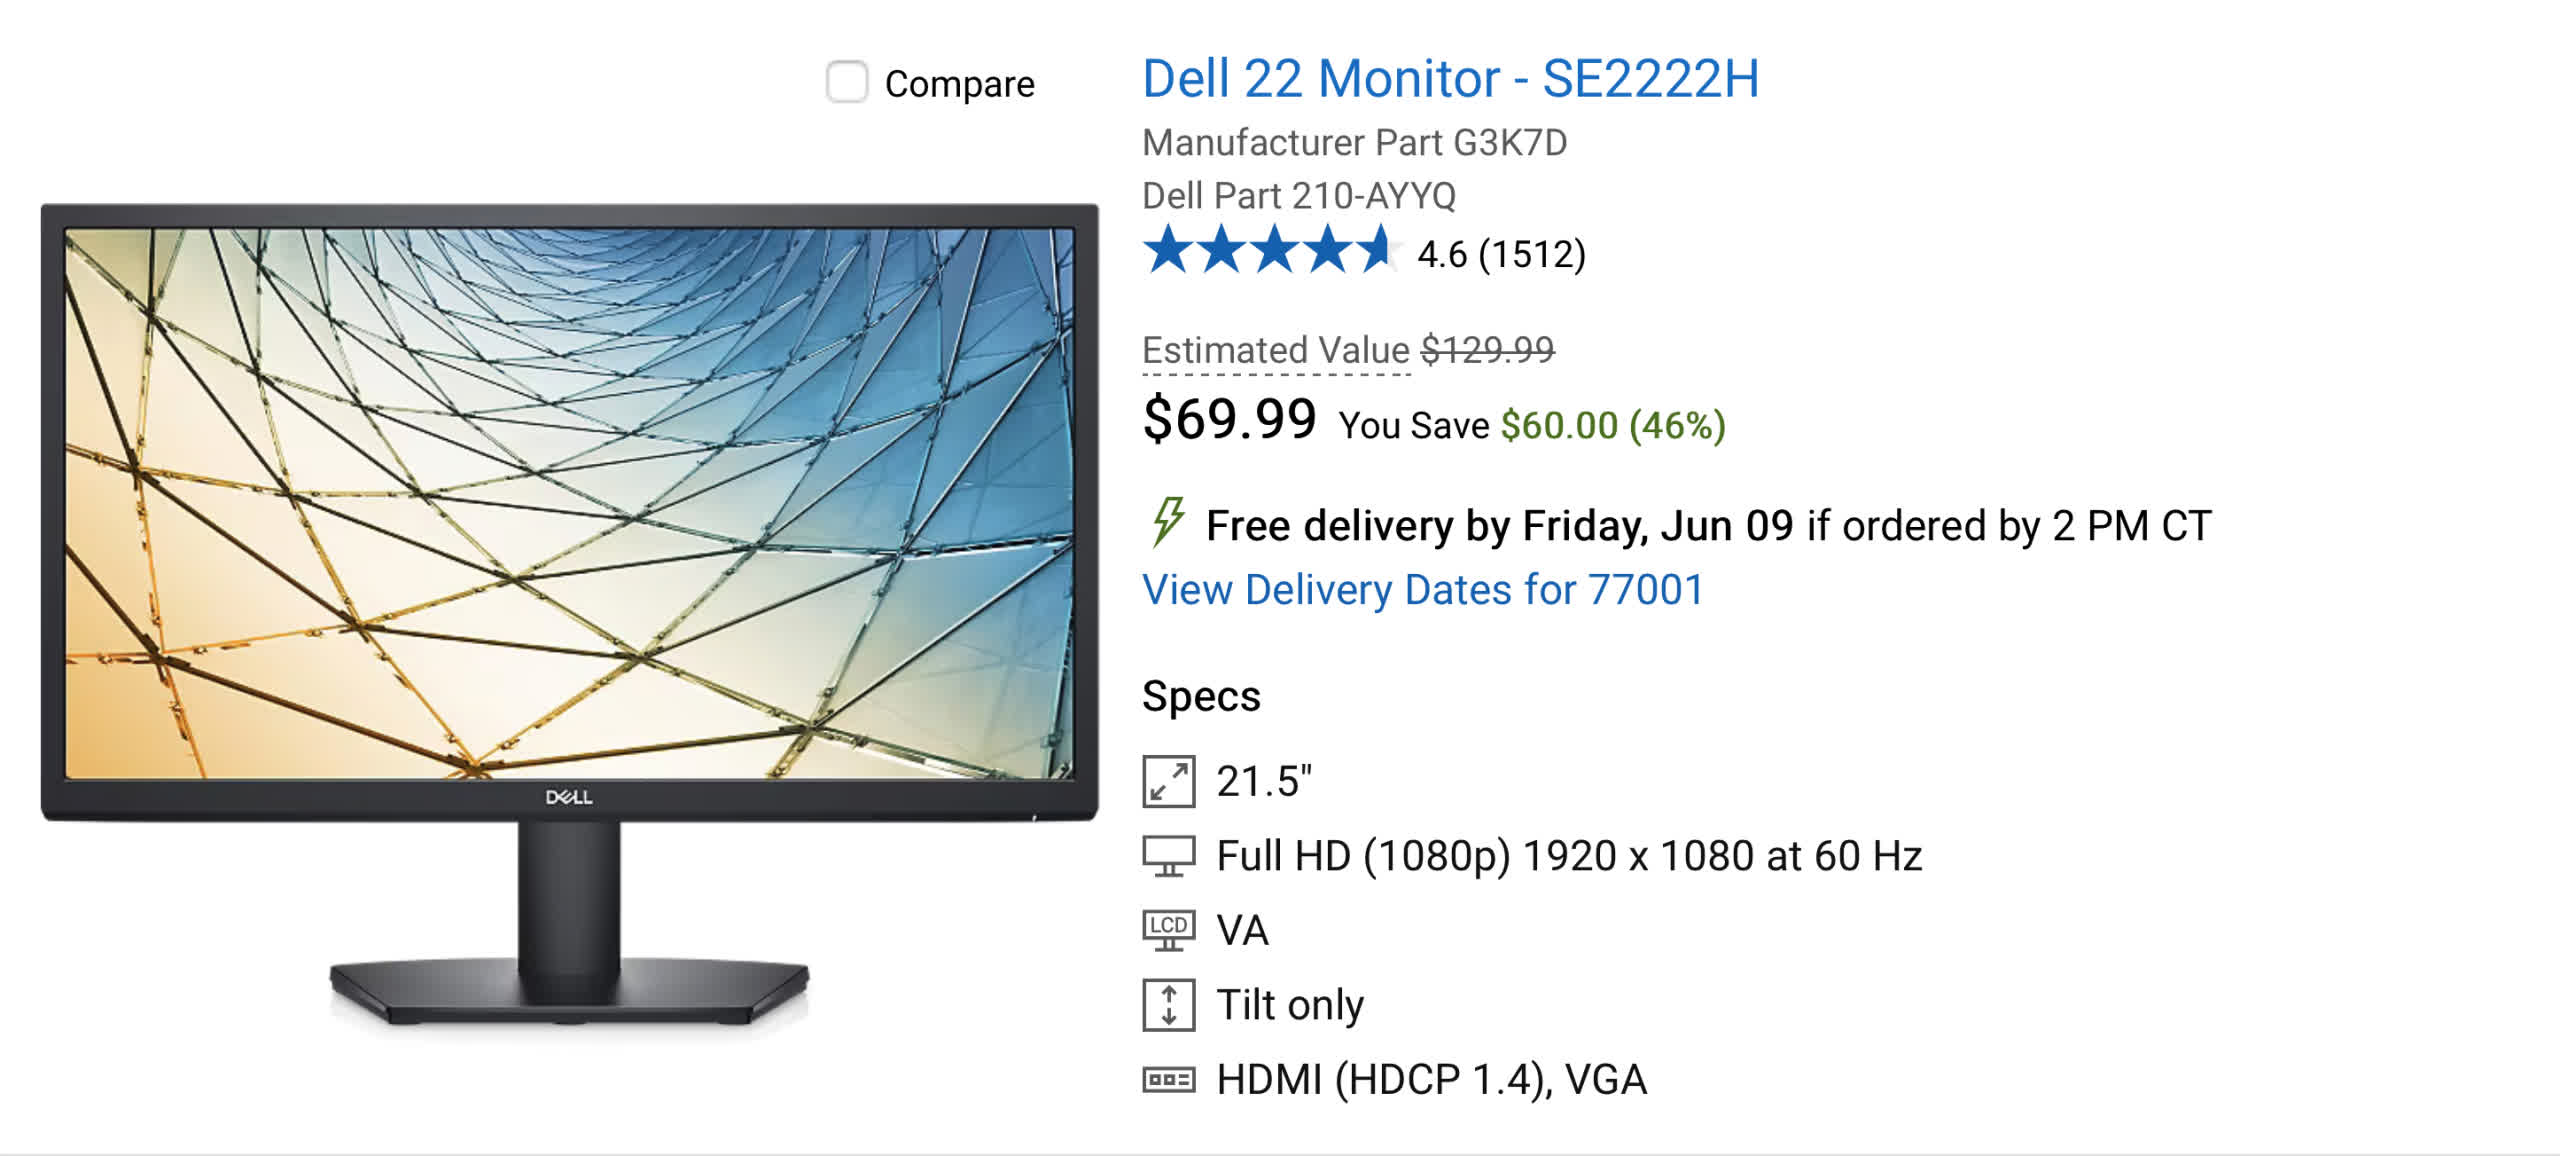Click the blue star rating icons
The height and width of the screenshot is (1156, 2560).
tap(1270, 250)
